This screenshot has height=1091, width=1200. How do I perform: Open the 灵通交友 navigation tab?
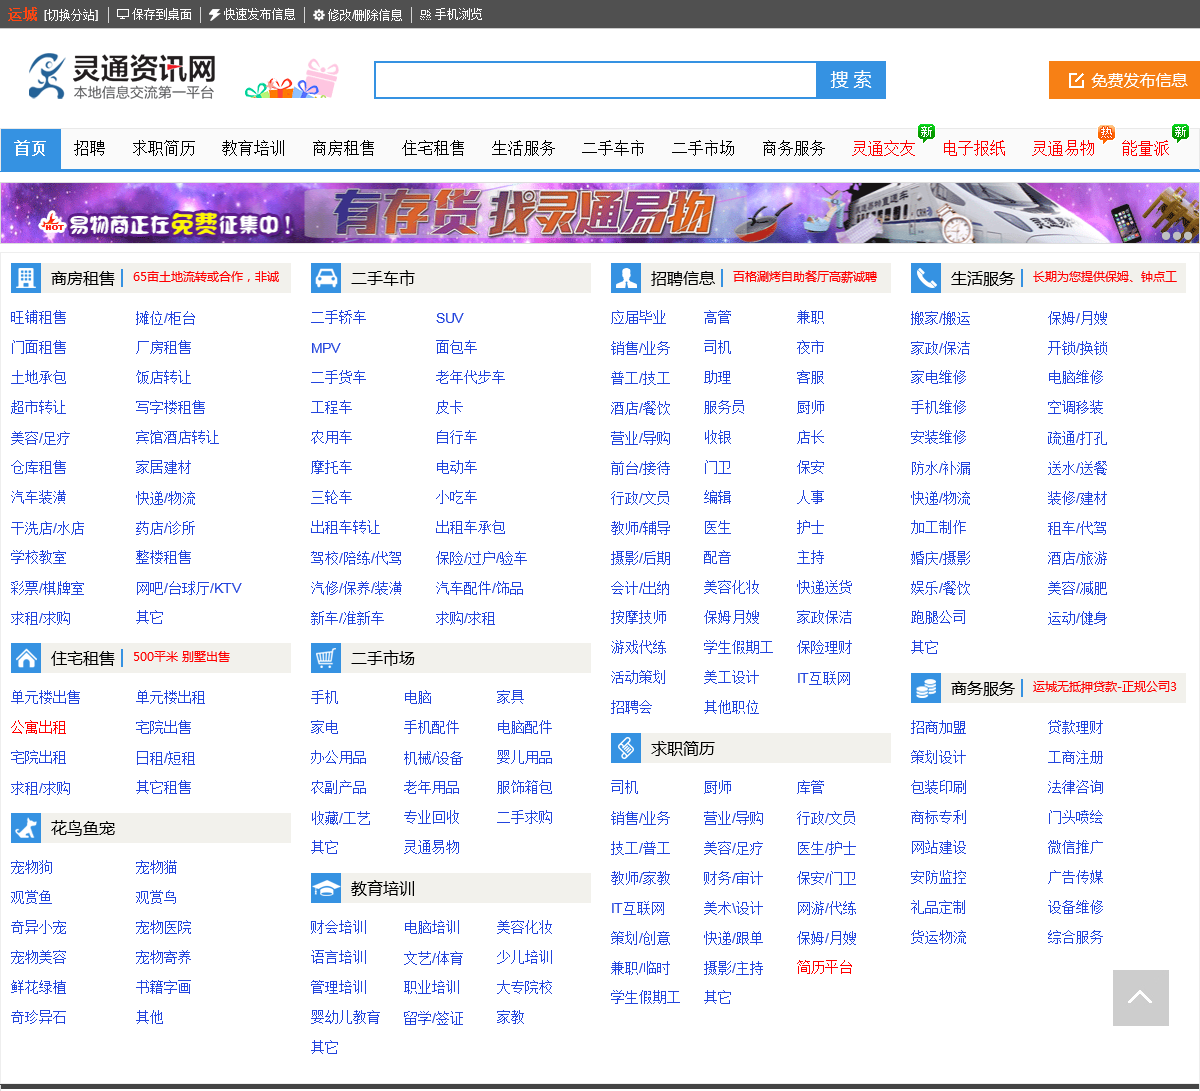884,148
